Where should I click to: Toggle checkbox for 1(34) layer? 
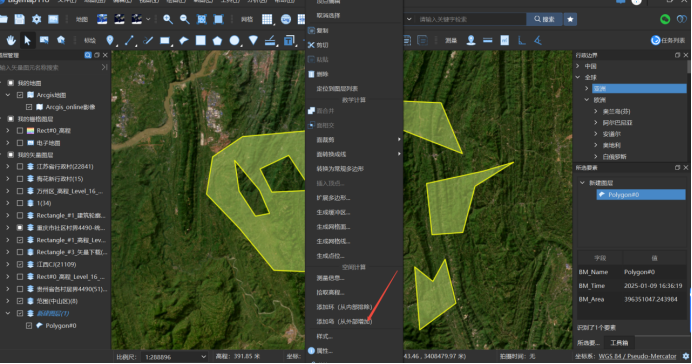click(x=20, y=203)
